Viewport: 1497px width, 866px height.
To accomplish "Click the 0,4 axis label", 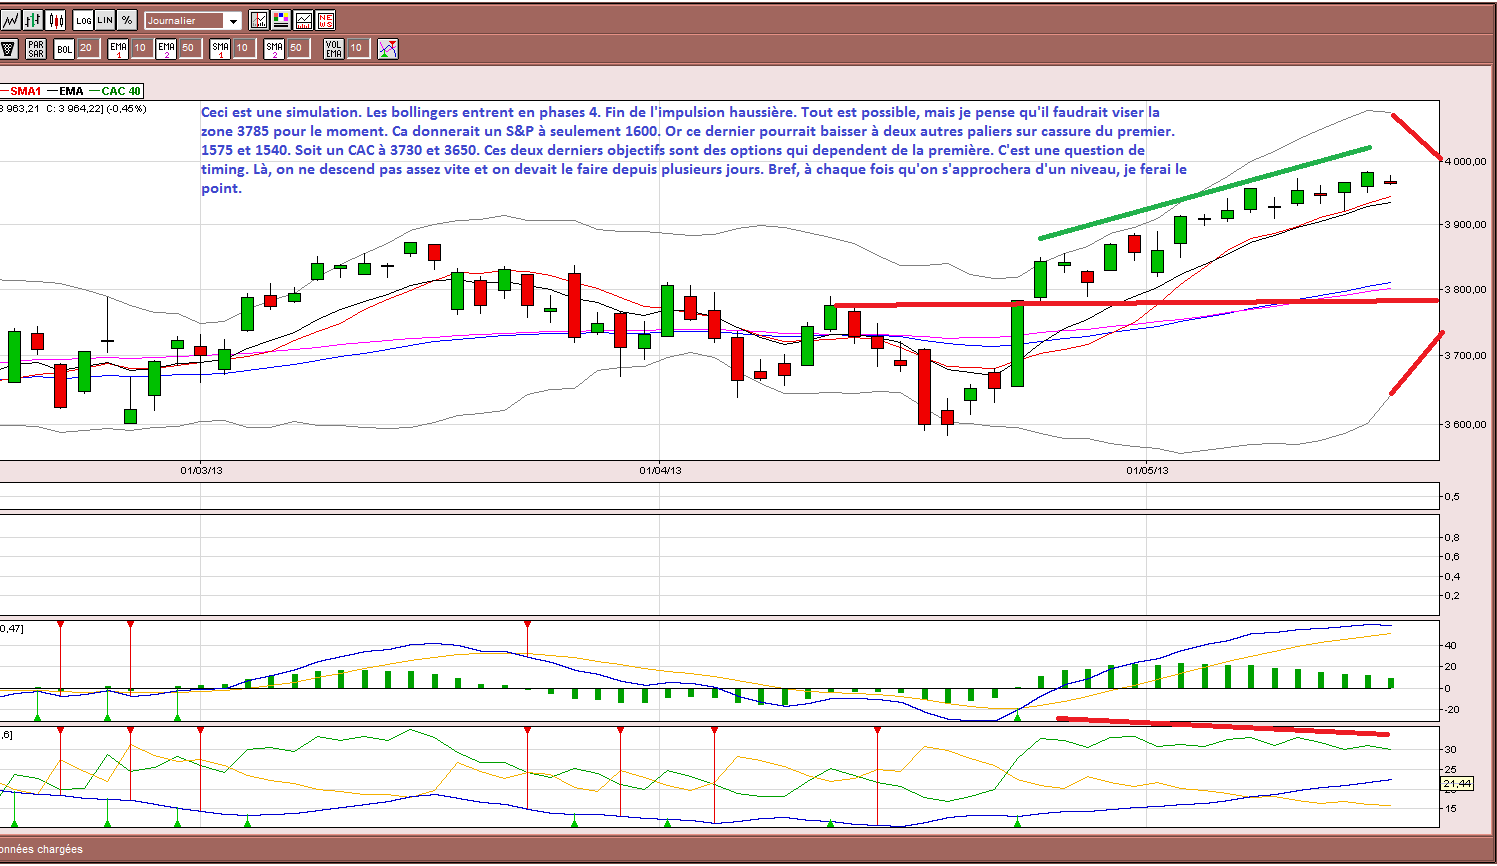I will point(1452,577).
